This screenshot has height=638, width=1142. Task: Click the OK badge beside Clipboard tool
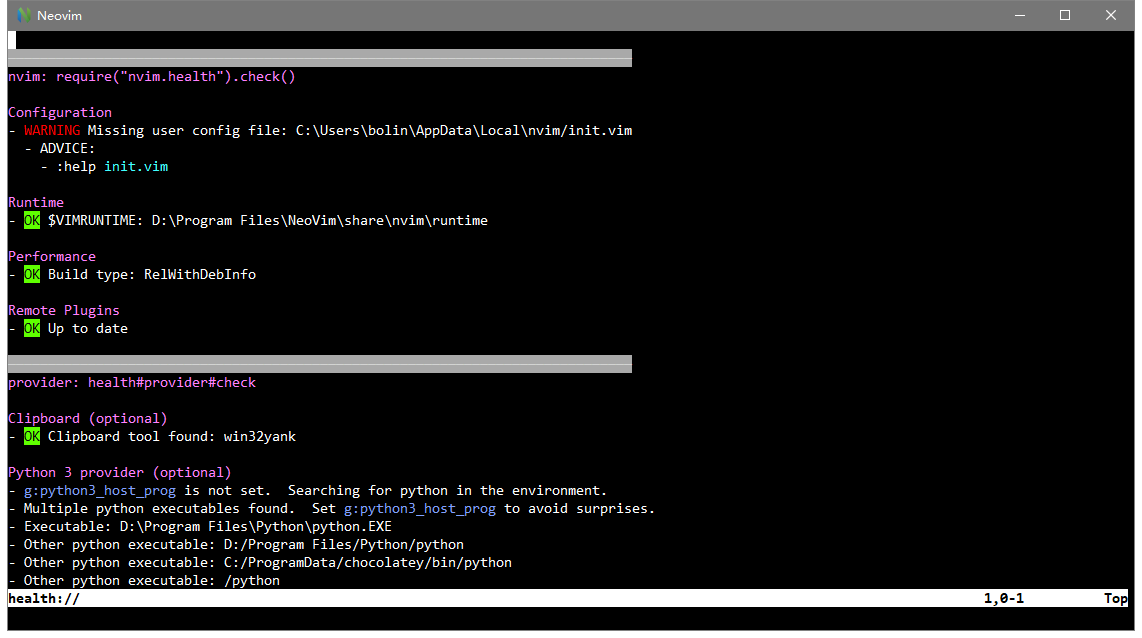tap(32, 436)
